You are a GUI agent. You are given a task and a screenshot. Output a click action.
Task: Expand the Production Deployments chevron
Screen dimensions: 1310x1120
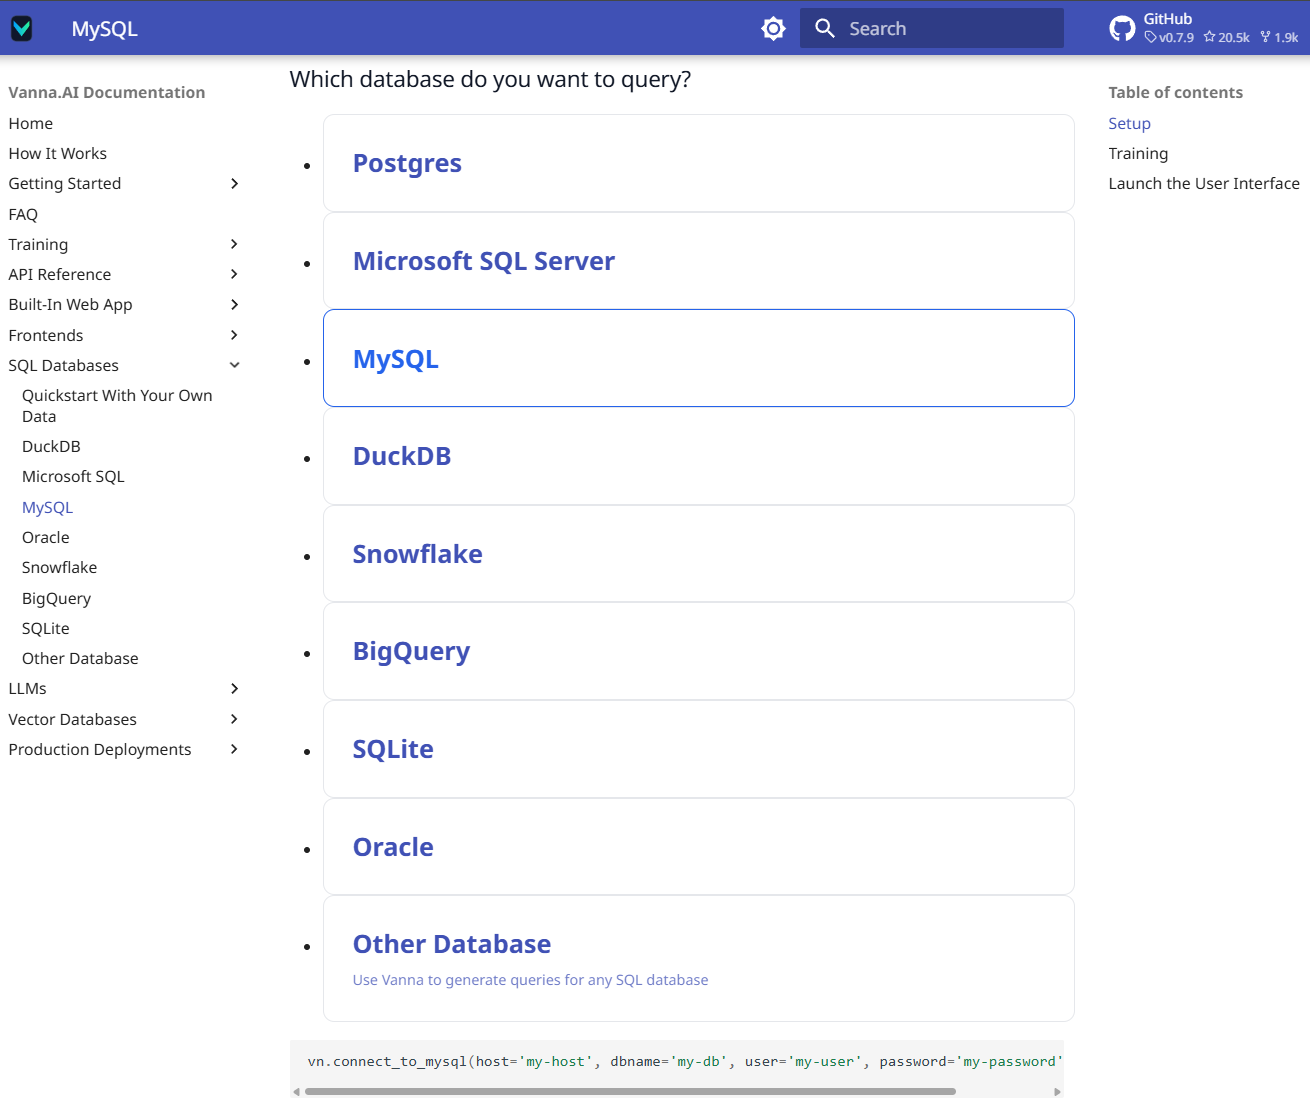pos(234,749)
